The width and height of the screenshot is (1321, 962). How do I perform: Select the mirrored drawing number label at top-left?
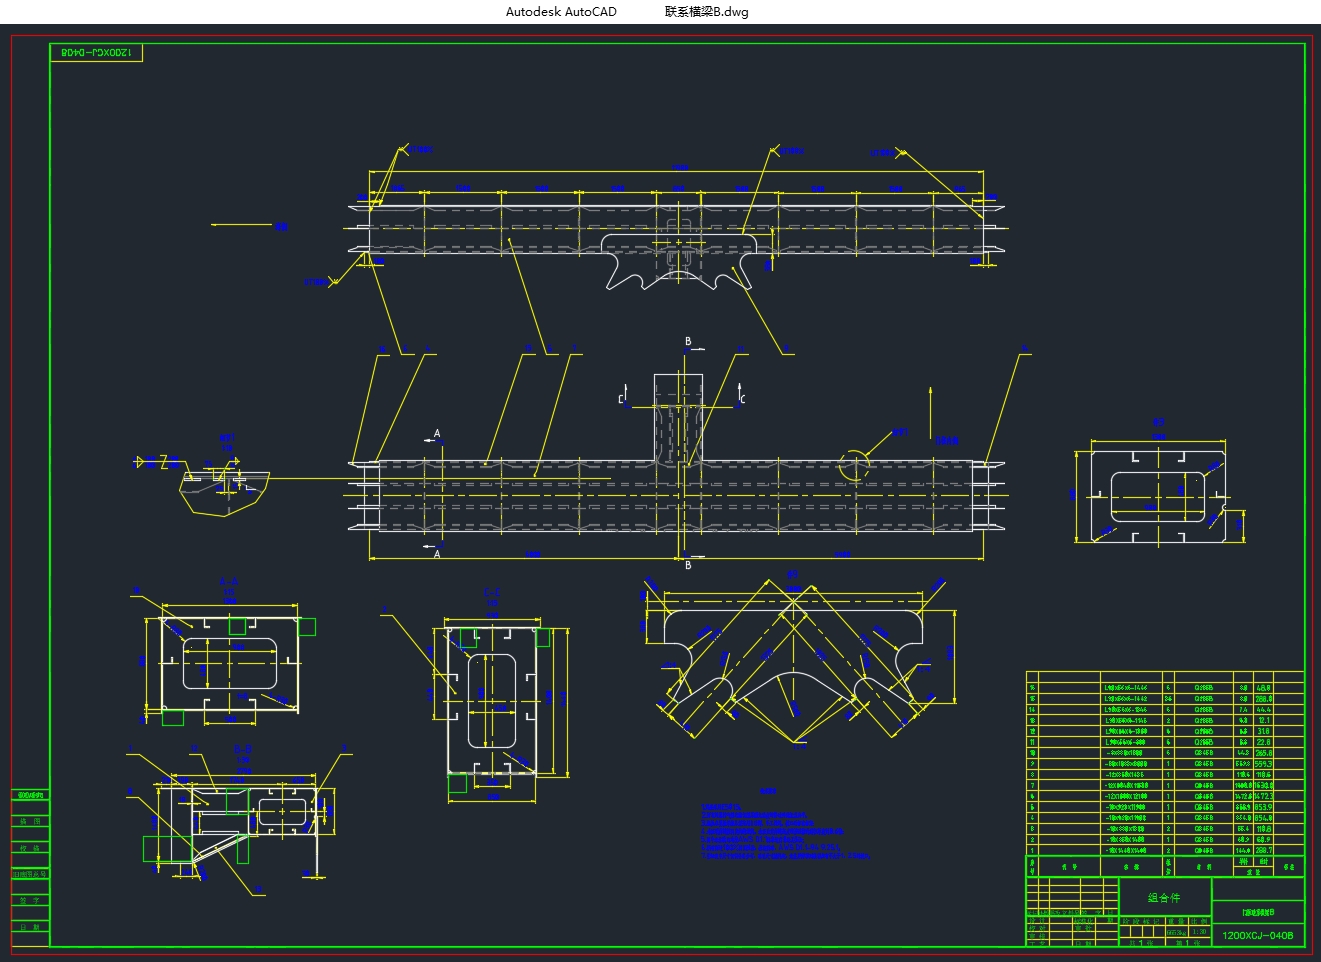(x=96, y=52)
